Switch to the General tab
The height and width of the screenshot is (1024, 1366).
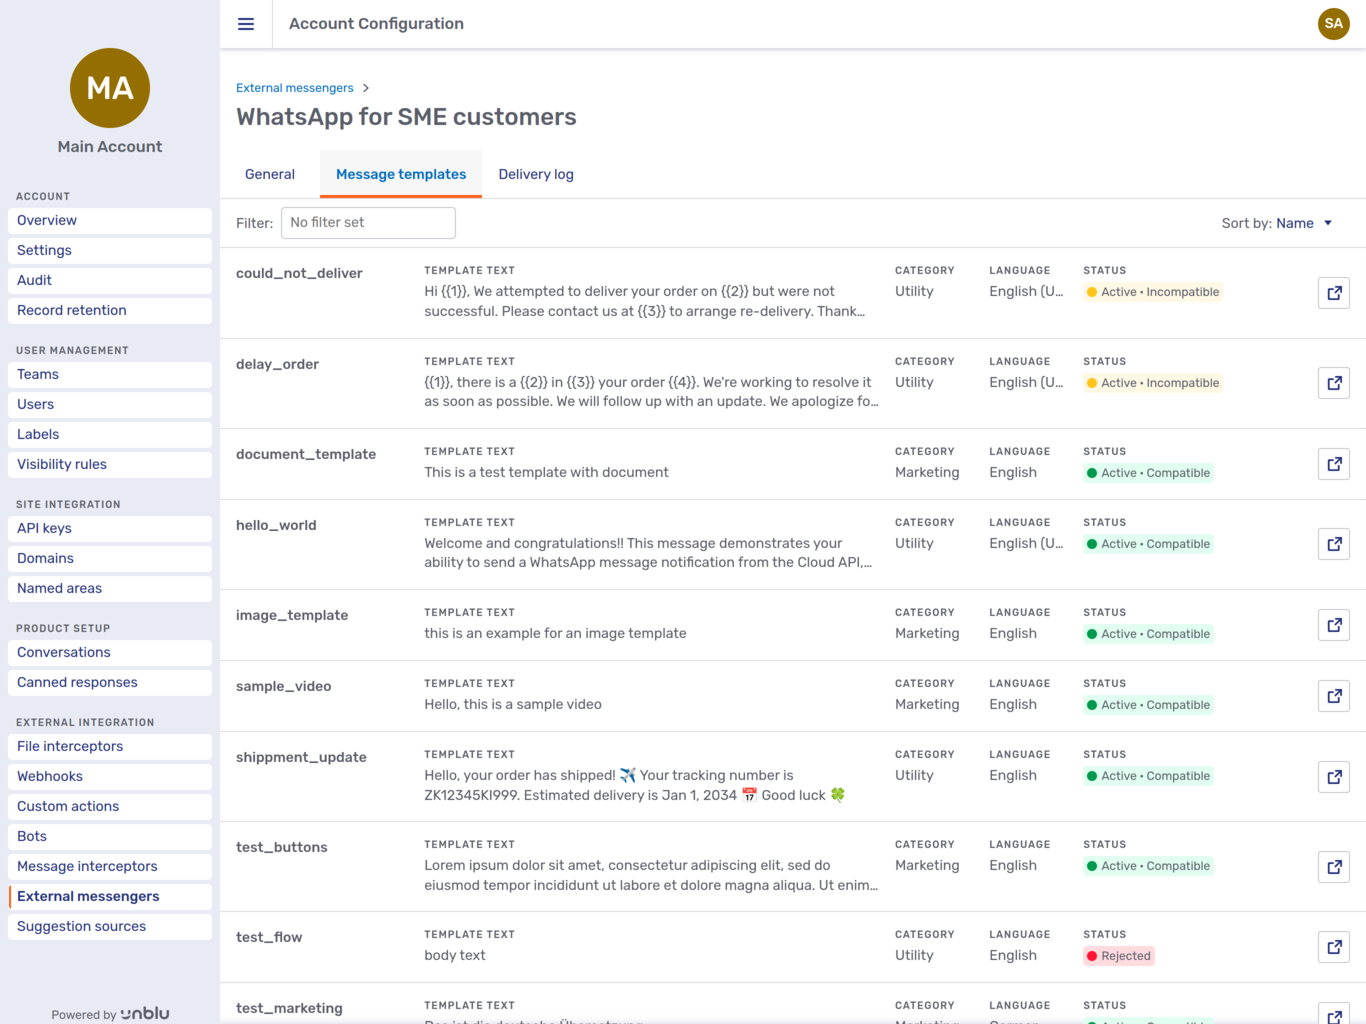pyautogui.click(x=270, y=174)
